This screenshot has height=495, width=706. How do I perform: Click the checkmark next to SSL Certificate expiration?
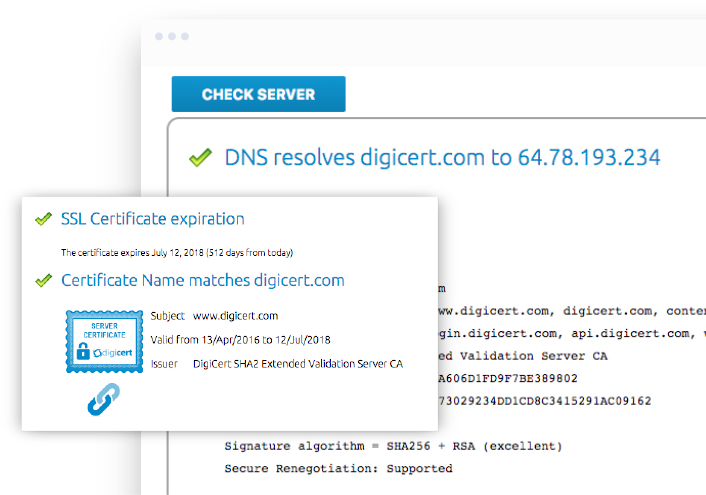point(43,219)
